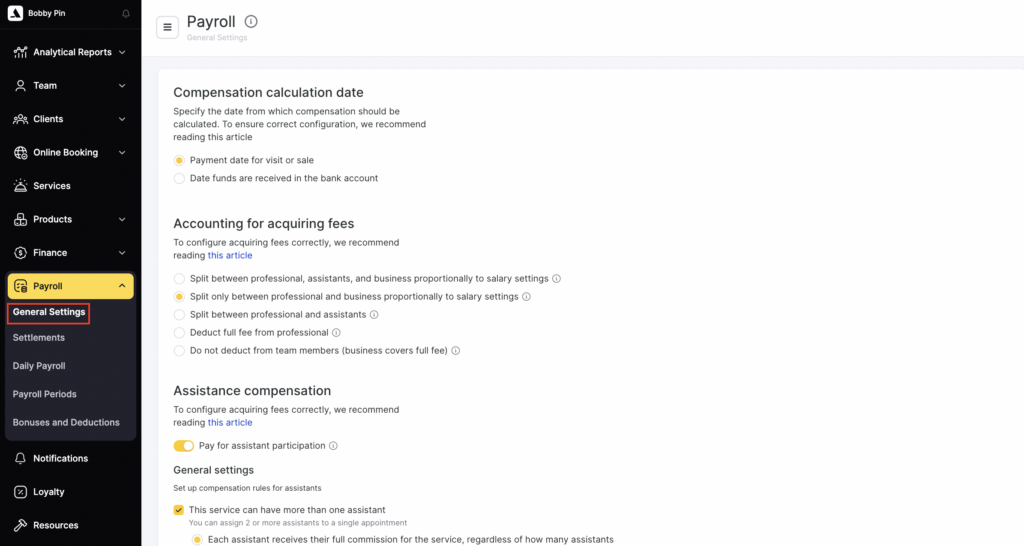Select 'Date funds are received in bank account'

pos(180,178)
